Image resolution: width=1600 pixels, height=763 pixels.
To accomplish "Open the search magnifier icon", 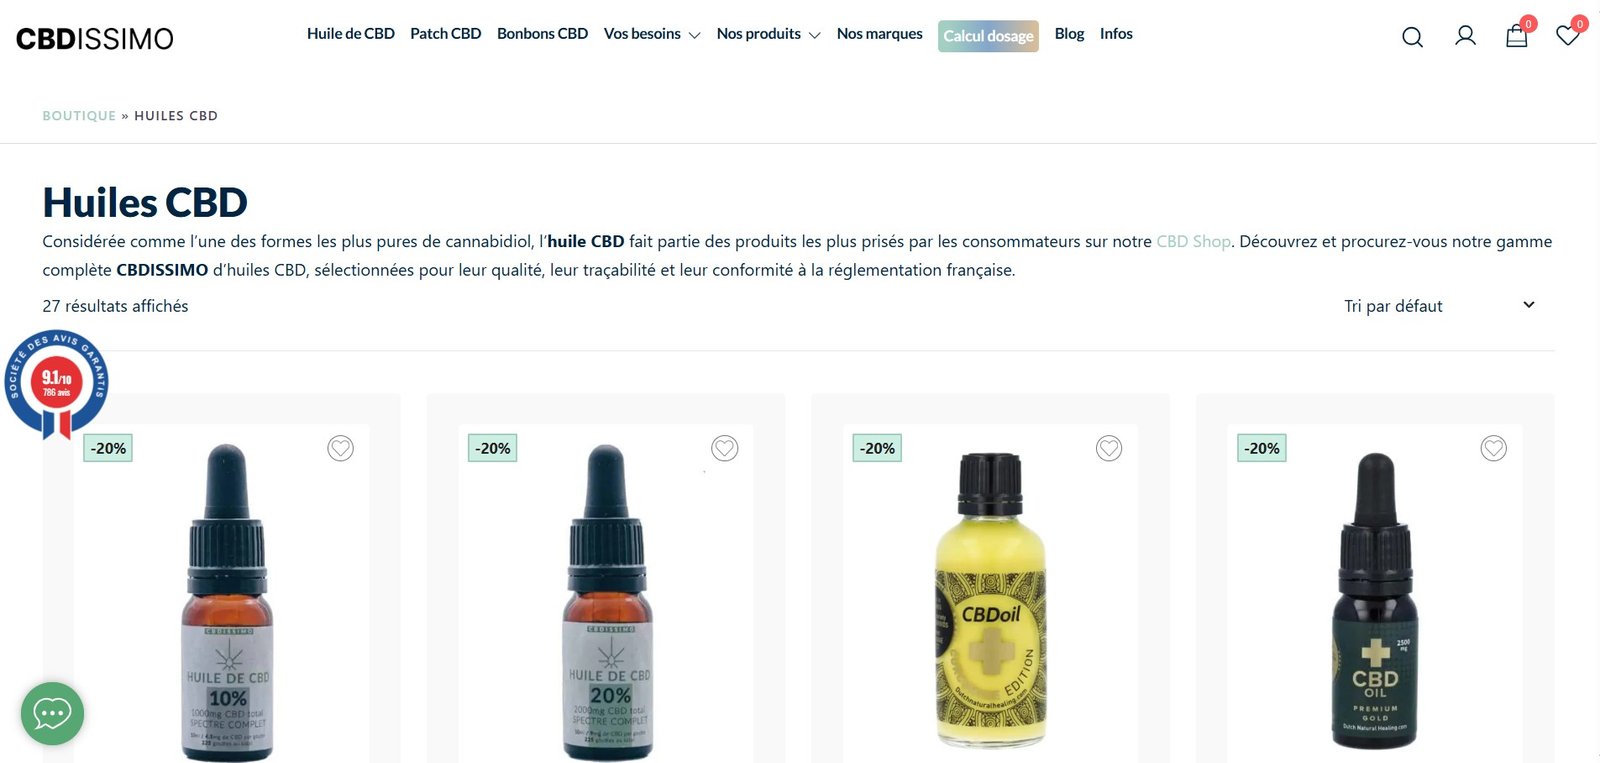I will 1412,37.
